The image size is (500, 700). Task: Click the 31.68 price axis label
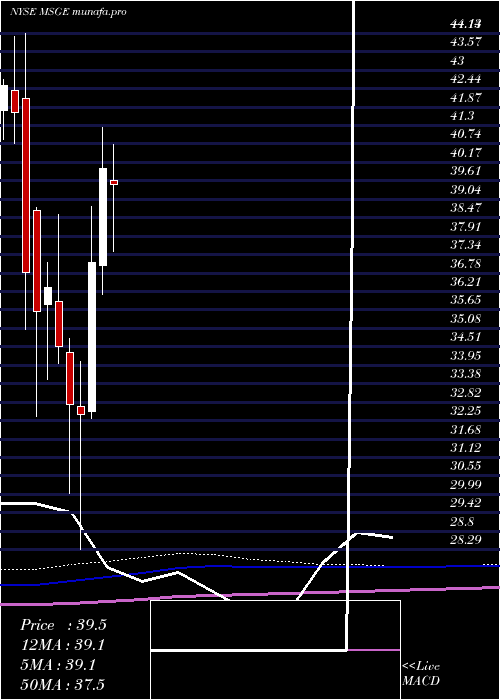(x=466, y=430)
